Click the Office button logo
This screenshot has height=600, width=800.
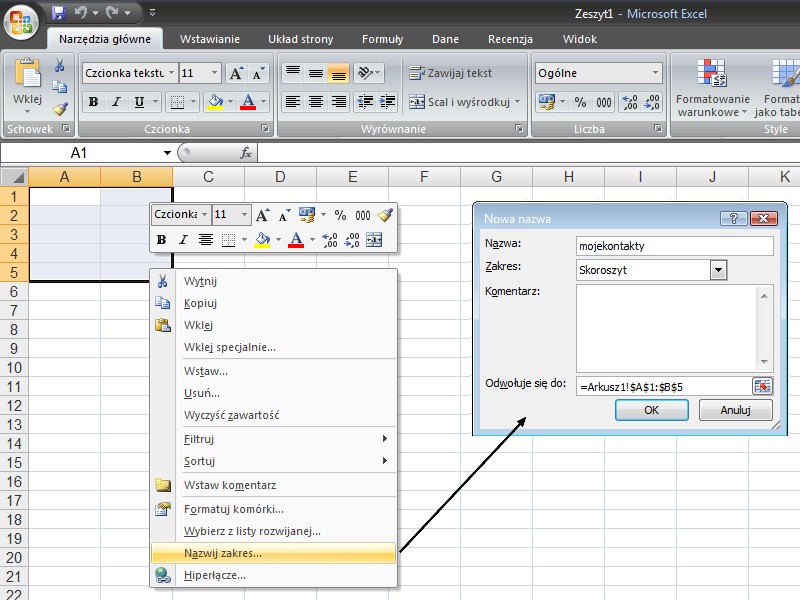coord(22,20)
